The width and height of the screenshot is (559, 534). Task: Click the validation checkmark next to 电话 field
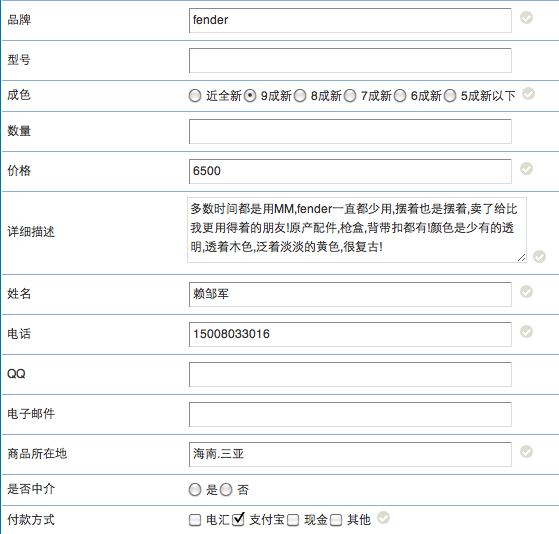(x=526, y=332)
